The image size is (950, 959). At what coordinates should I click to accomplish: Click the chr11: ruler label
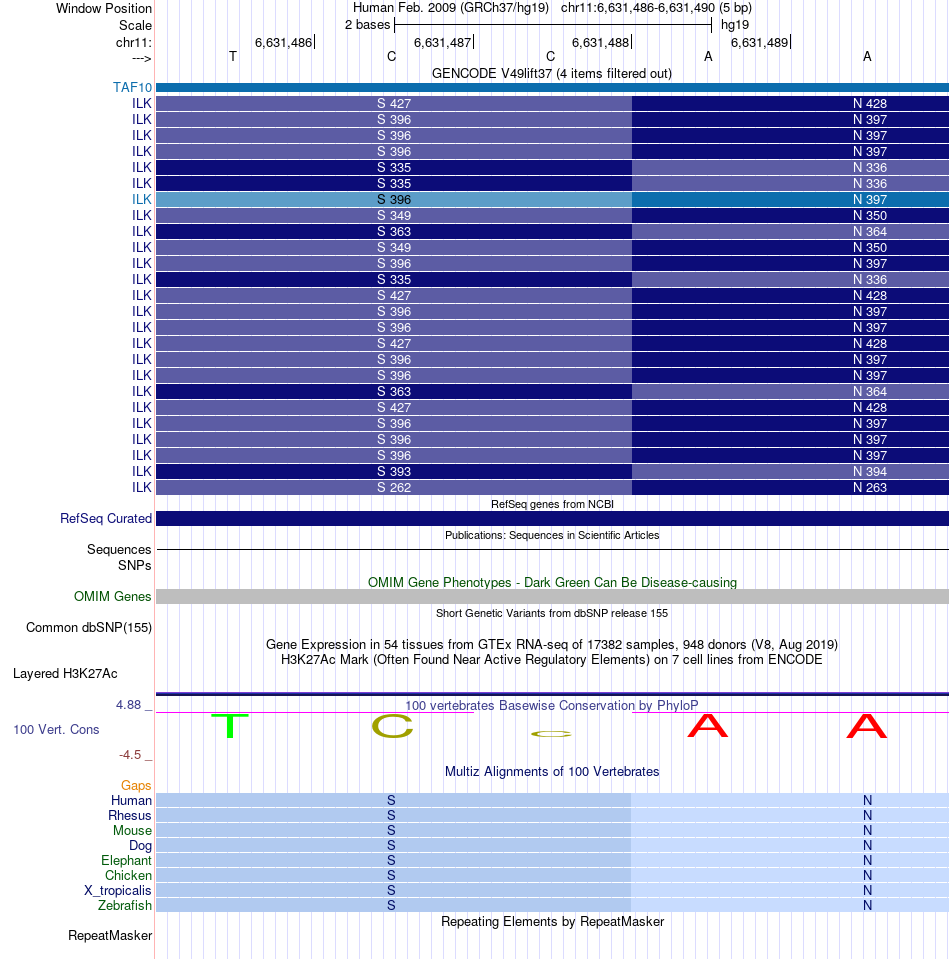[x=134, y=42]
